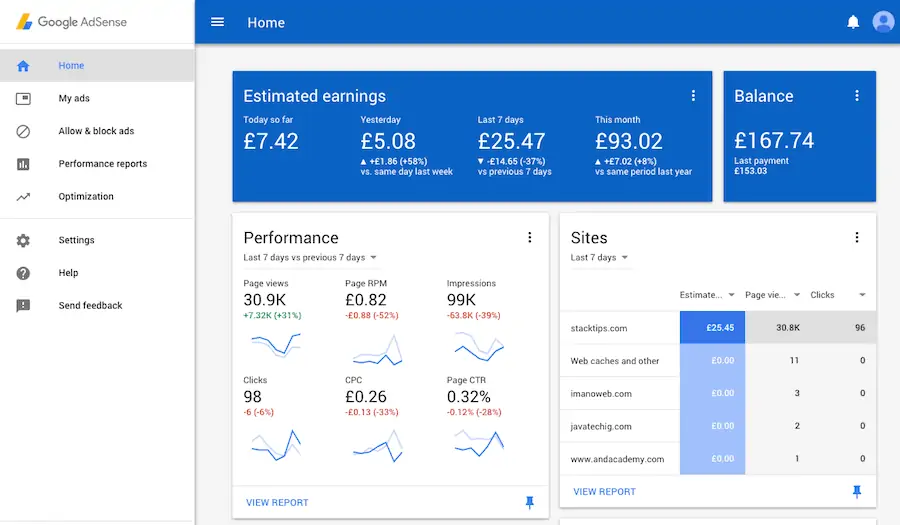The width and height of the screenshot is (900, 525).
Task: Open Balance card three-dot menu
Action: (856, 96)
